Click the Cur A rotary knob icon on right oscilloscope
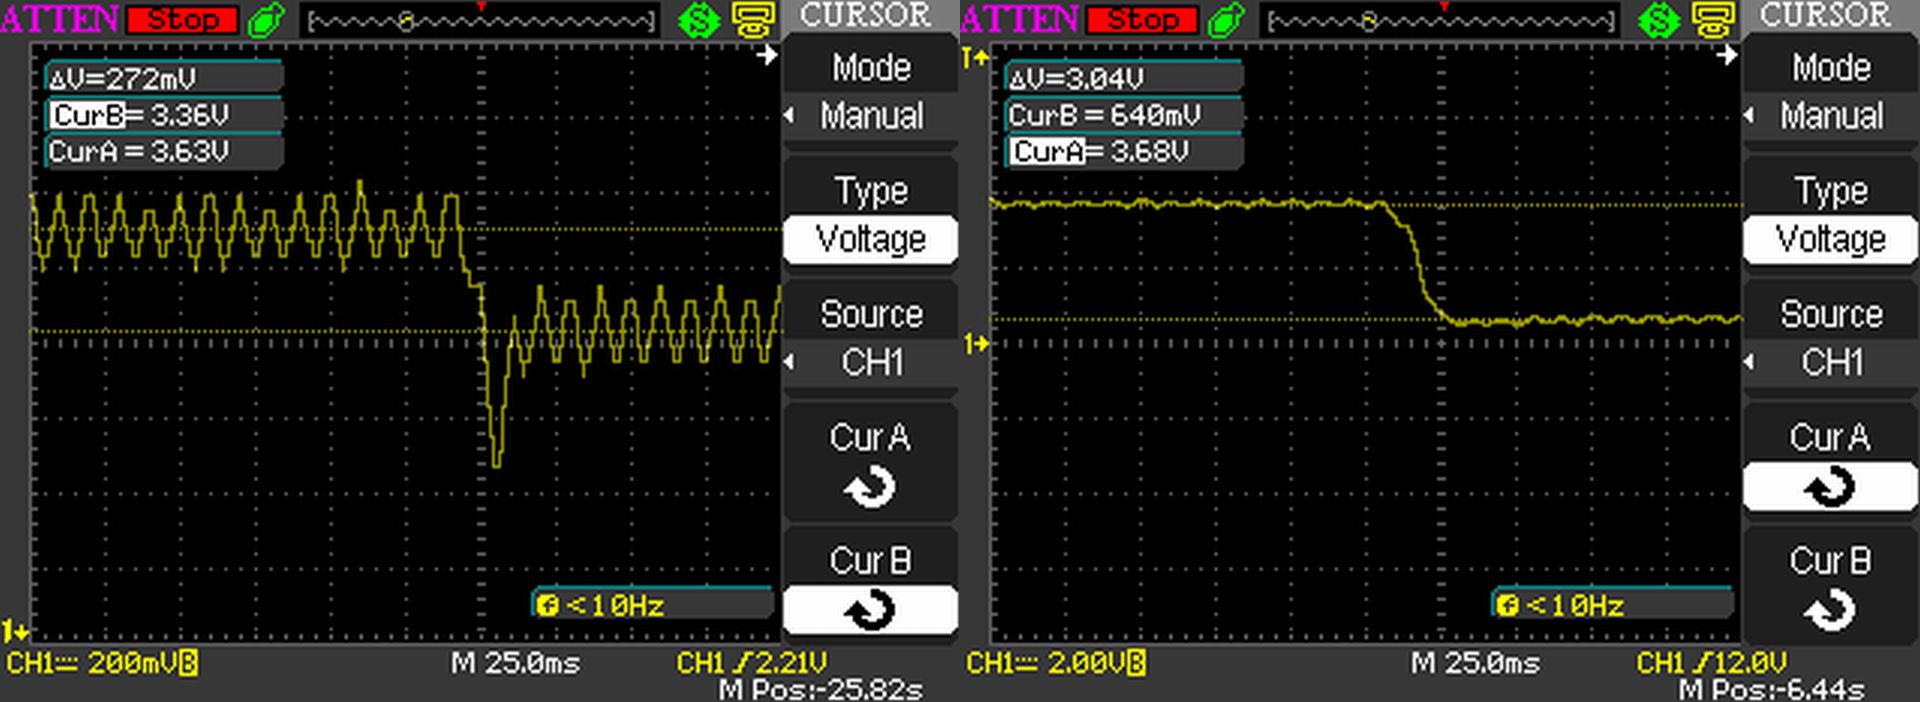Image resolution: width=1920 pixels, height=702 pixels. pos(1829,488)
